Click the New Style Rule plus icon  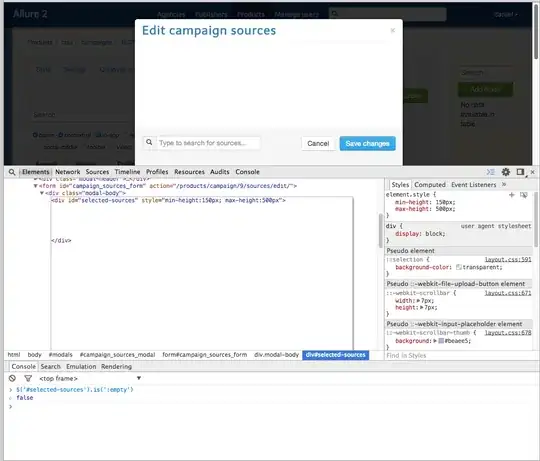511,195
